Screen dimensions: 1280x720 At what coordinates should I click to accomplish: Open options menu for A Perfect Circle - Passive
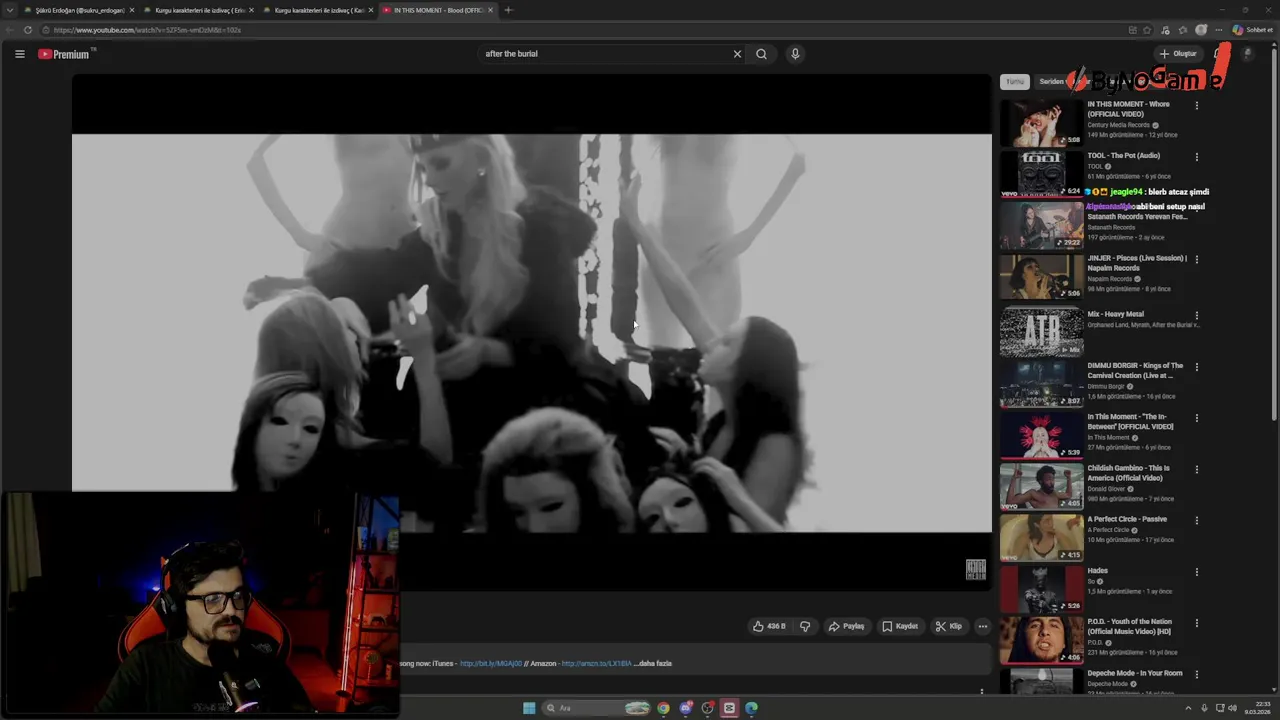1197,520
